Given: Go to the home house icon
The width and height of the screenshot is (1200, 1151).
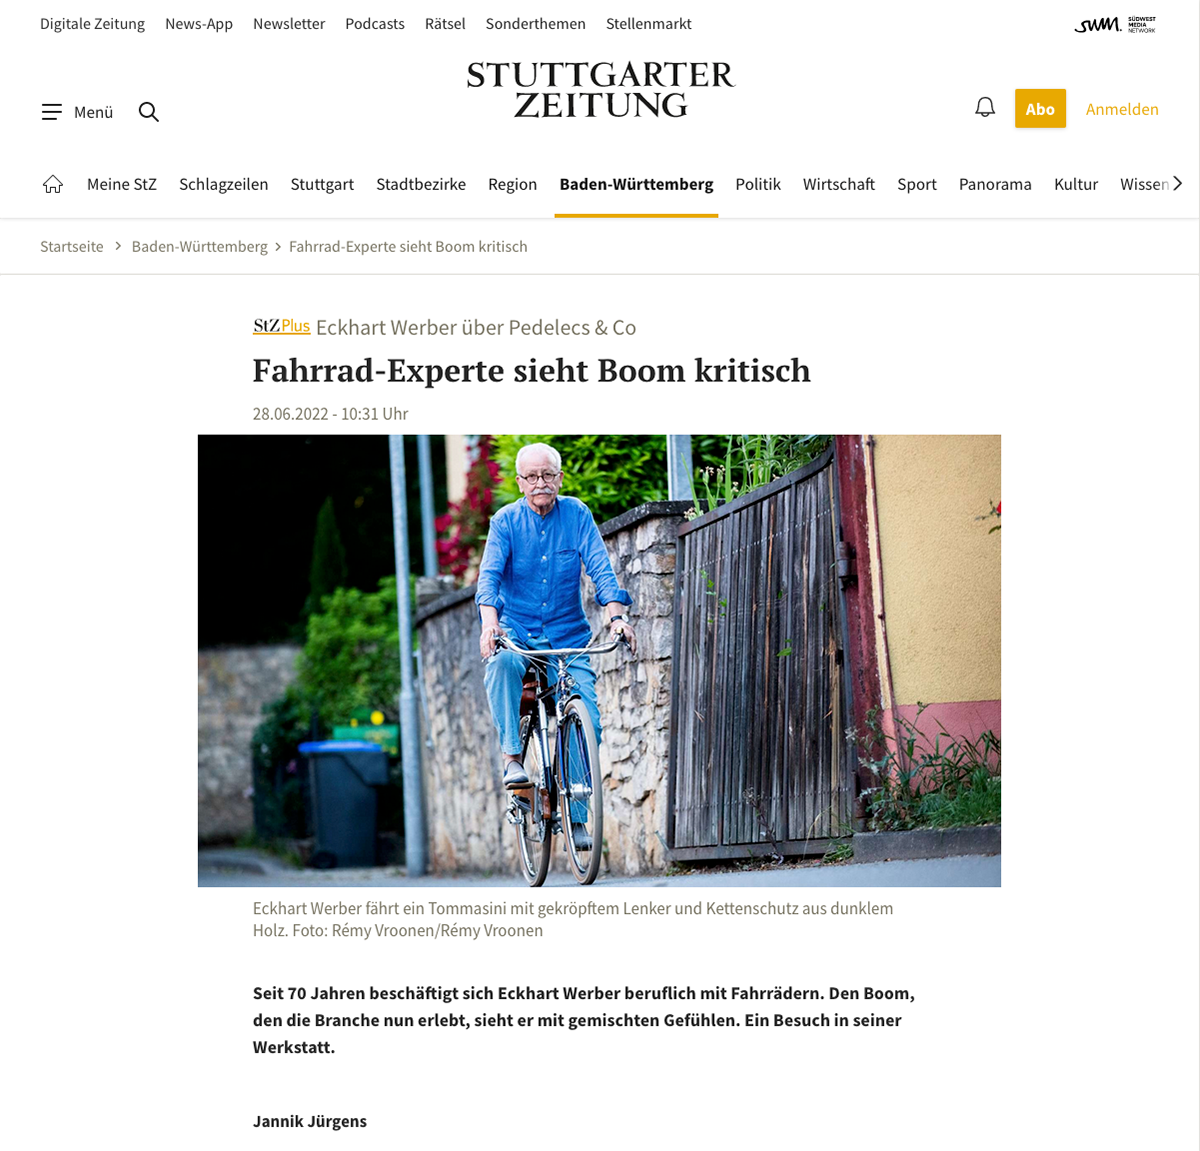Looking at the screenshot, I should coord(53,184).
